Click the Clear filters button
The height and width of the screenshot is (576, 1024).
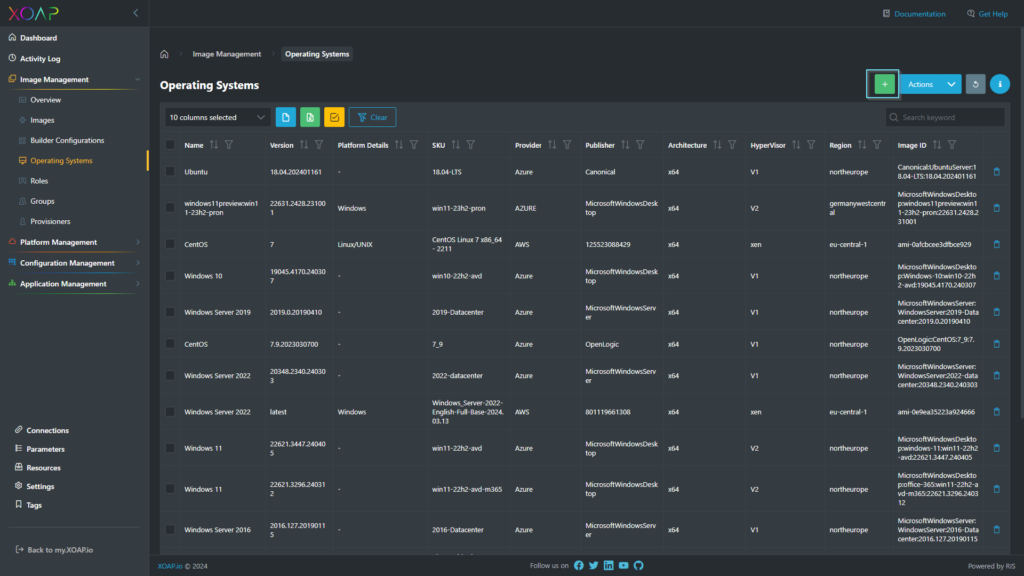click(x=372, y=118)
